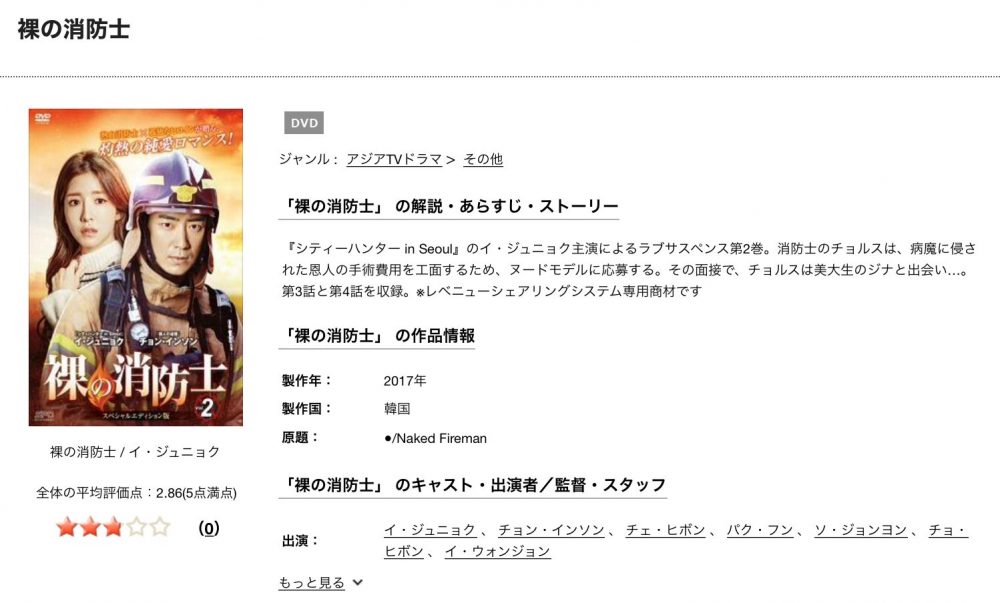The width and height of the screenshot is (1000, 603).
Task: Open cast member パク・フン link
Action: [760, 530]
